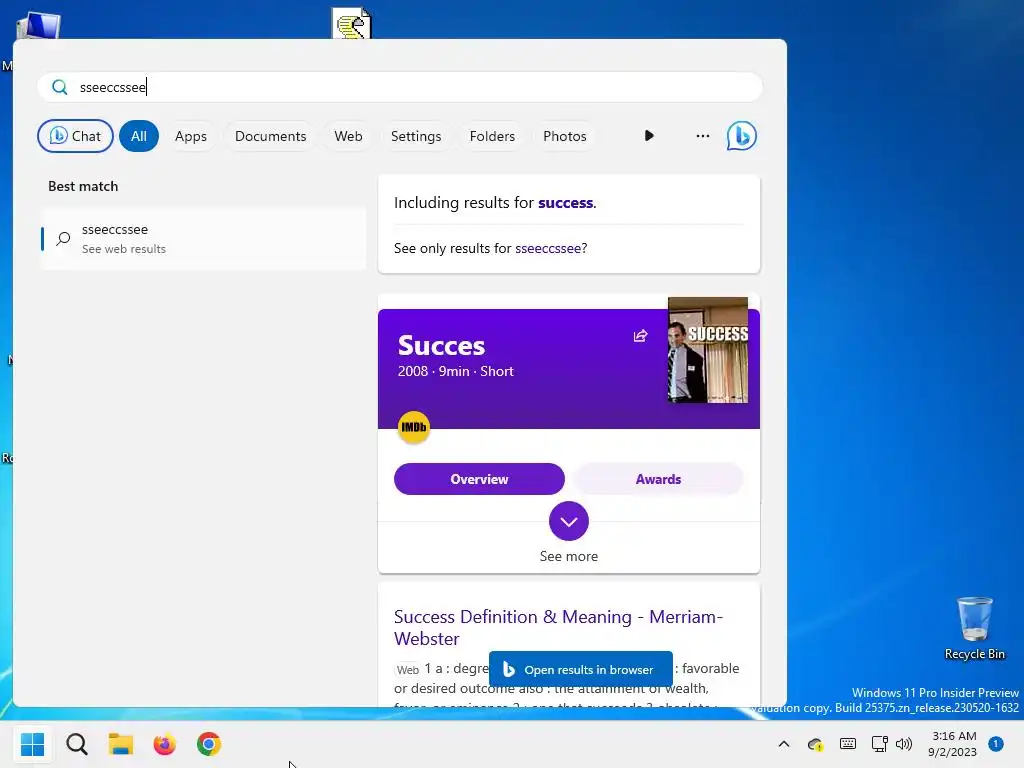The height and width of the screenshot is (768, 1024).
Task: Switch to the Apps filter
Action: click(191, 136)
